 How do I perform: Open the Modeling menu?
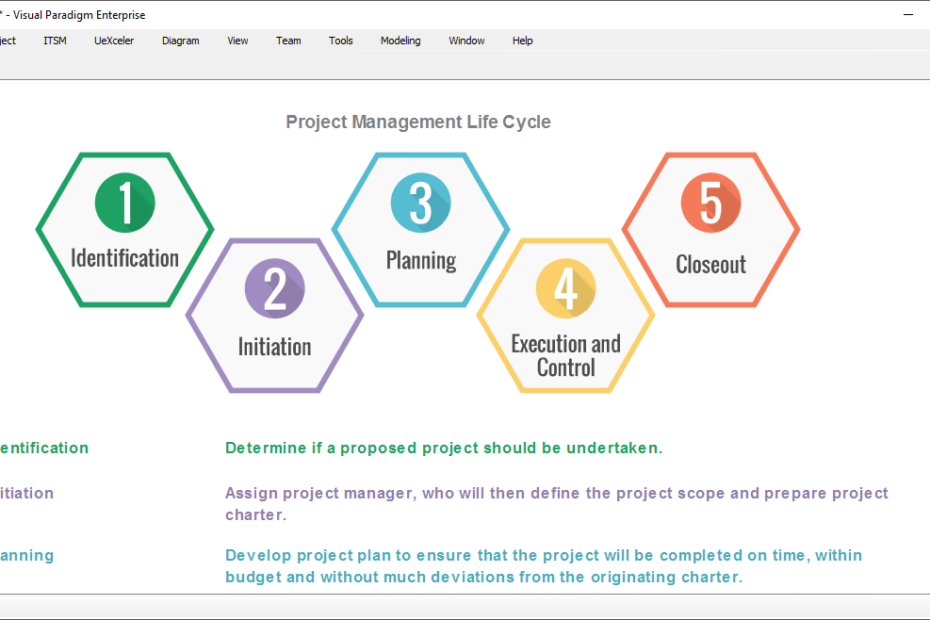tap(400, 40)
